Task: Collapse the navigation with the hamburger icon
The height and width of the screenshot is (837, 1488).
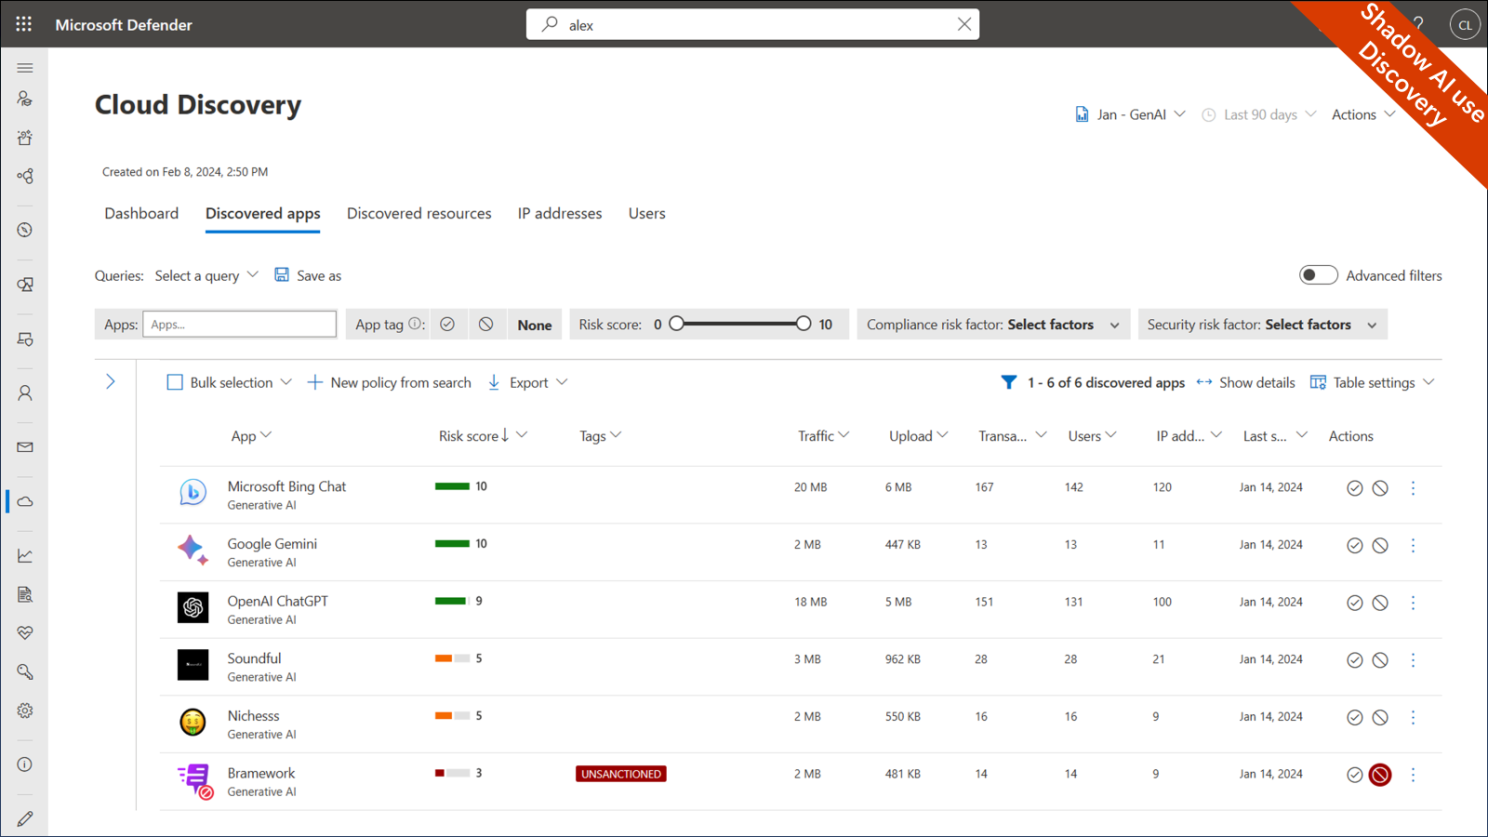Action: point(25,67)
